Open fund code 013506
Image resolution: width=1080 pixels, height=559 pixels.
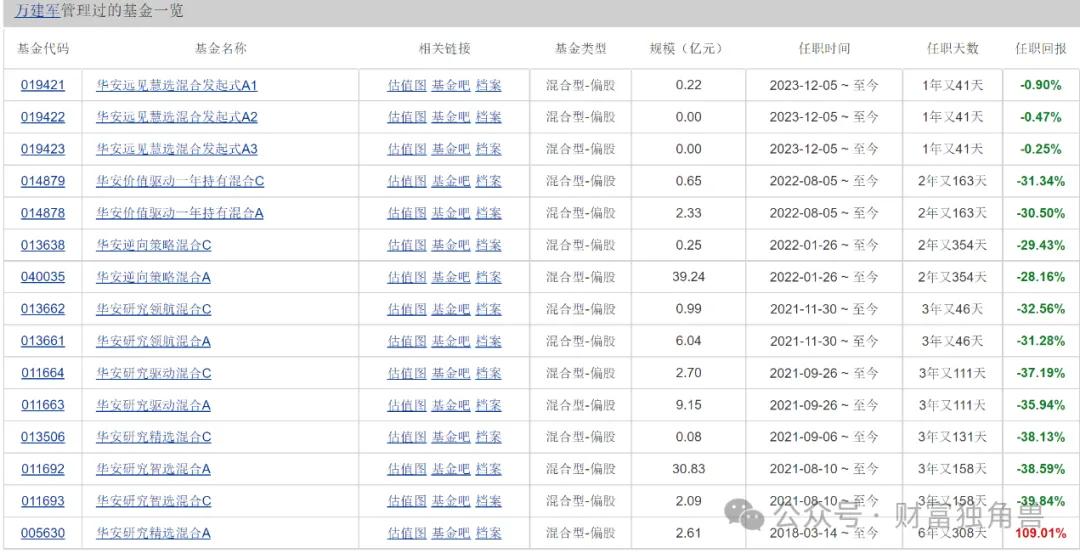tap(43, 437)
